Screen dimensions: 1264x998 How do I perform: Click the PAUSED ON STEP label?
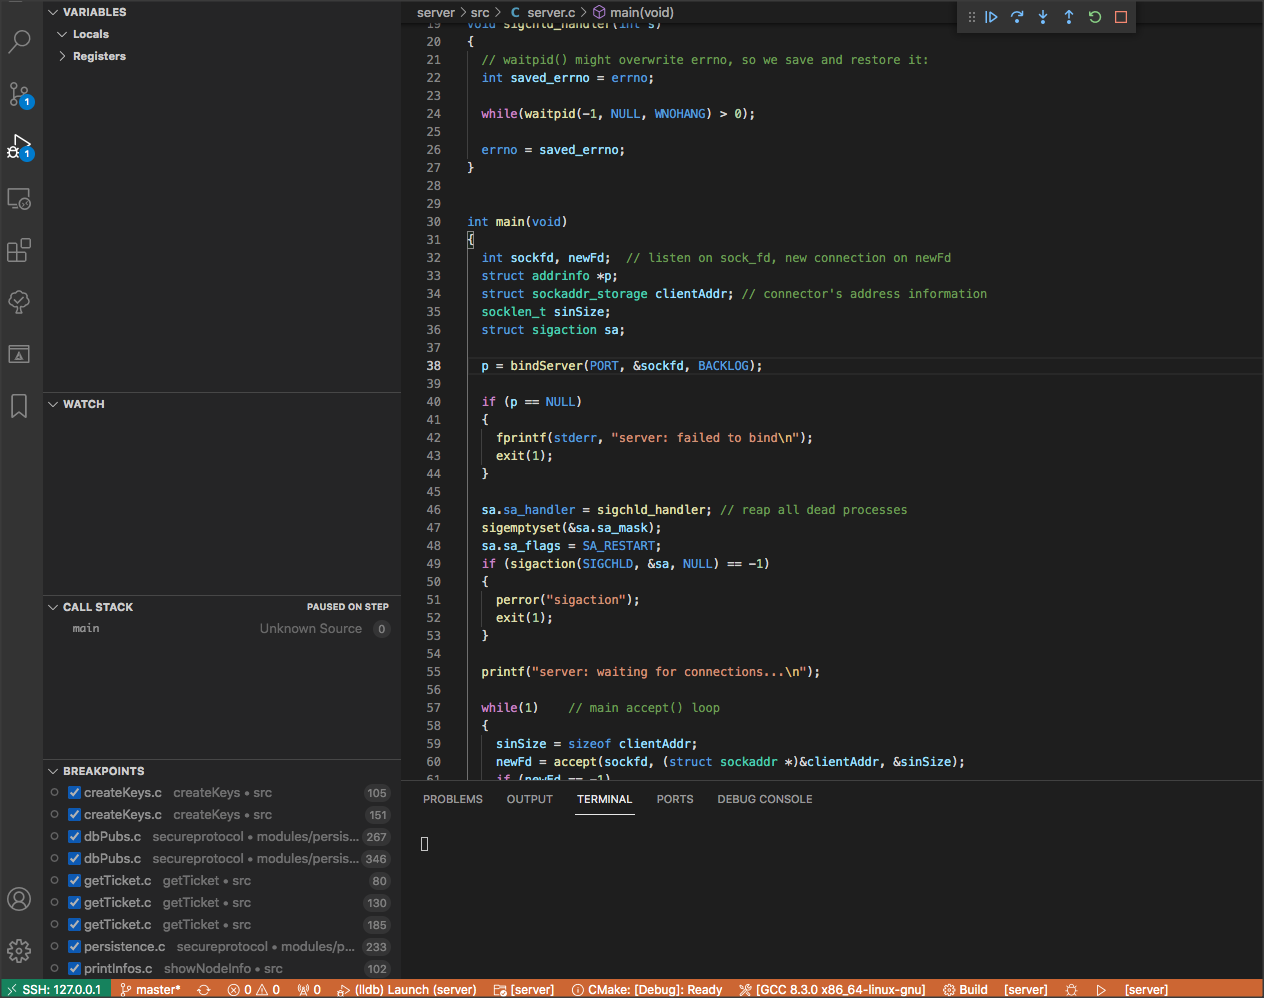pos(348,607)
